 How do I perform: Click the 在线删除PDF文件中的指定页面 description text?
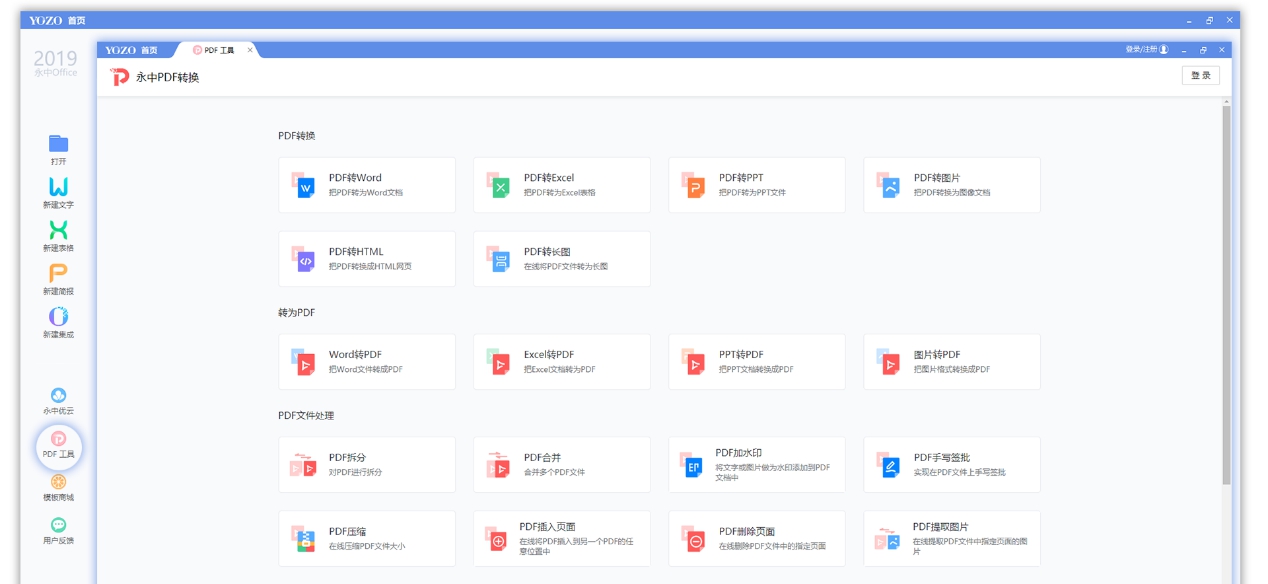point(772,547)
